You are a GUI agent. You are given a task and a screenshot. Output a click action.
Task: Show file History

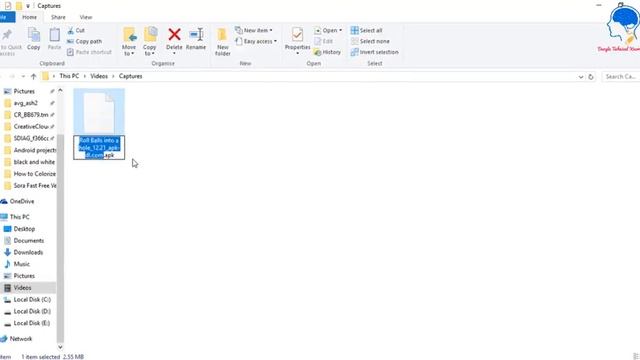click(x=327, y=52)
